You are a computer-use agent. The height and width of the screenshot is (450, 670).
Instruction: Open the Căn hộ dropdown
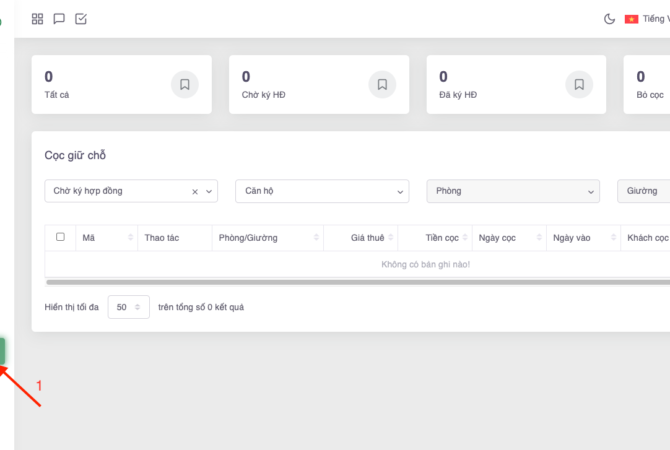pyautogui.click(x=321, y=191)
